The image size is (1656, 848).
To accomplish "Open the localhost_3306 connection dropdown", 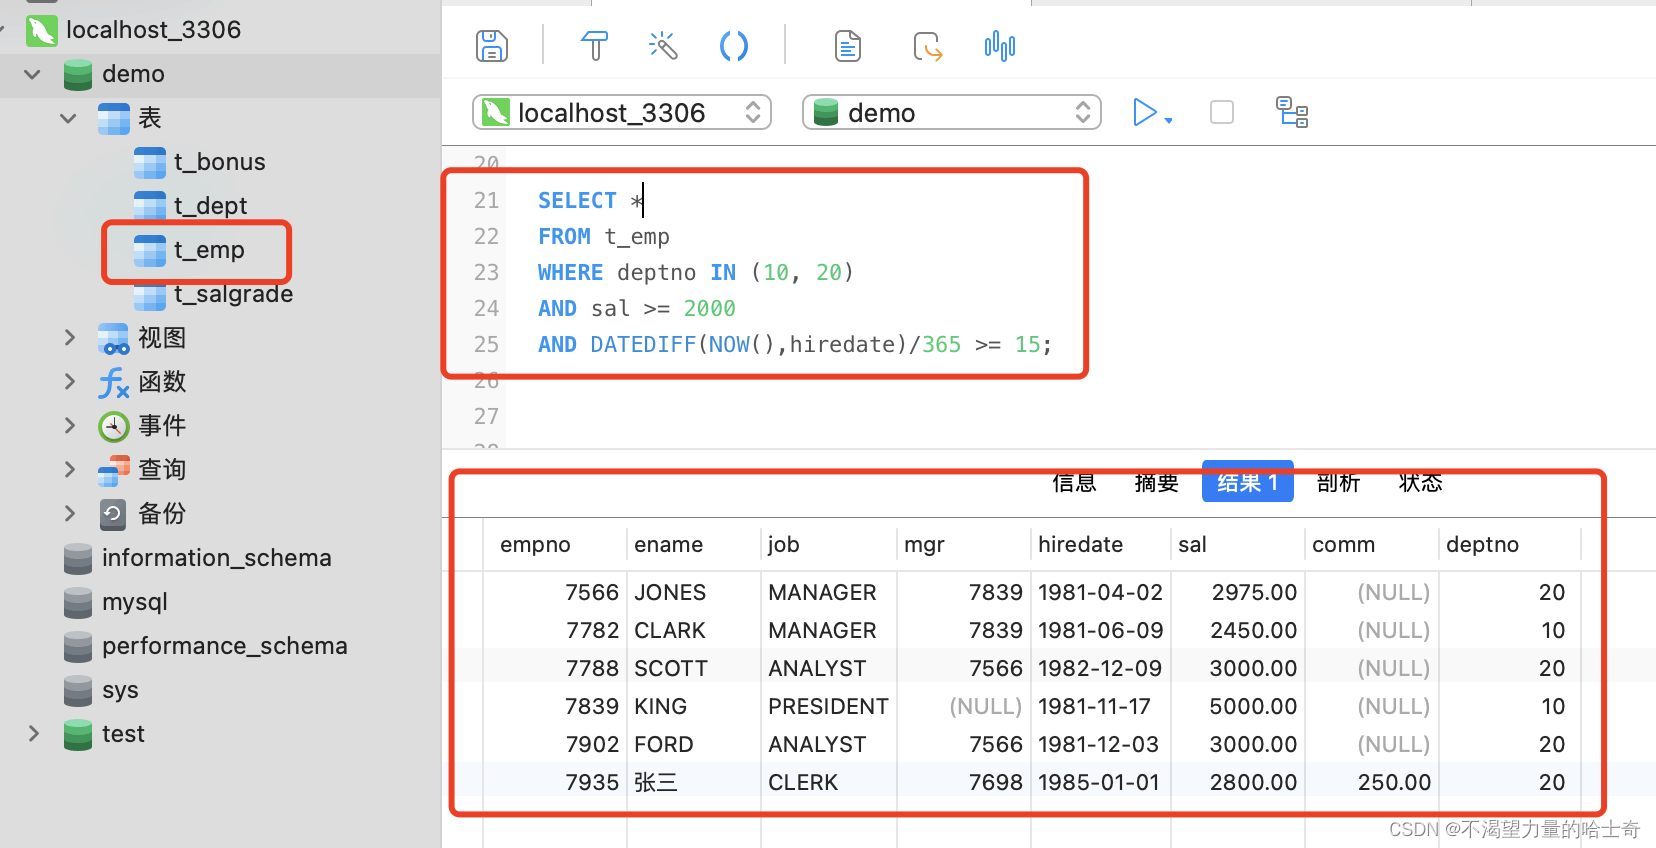I will click(x=621, y=112).
